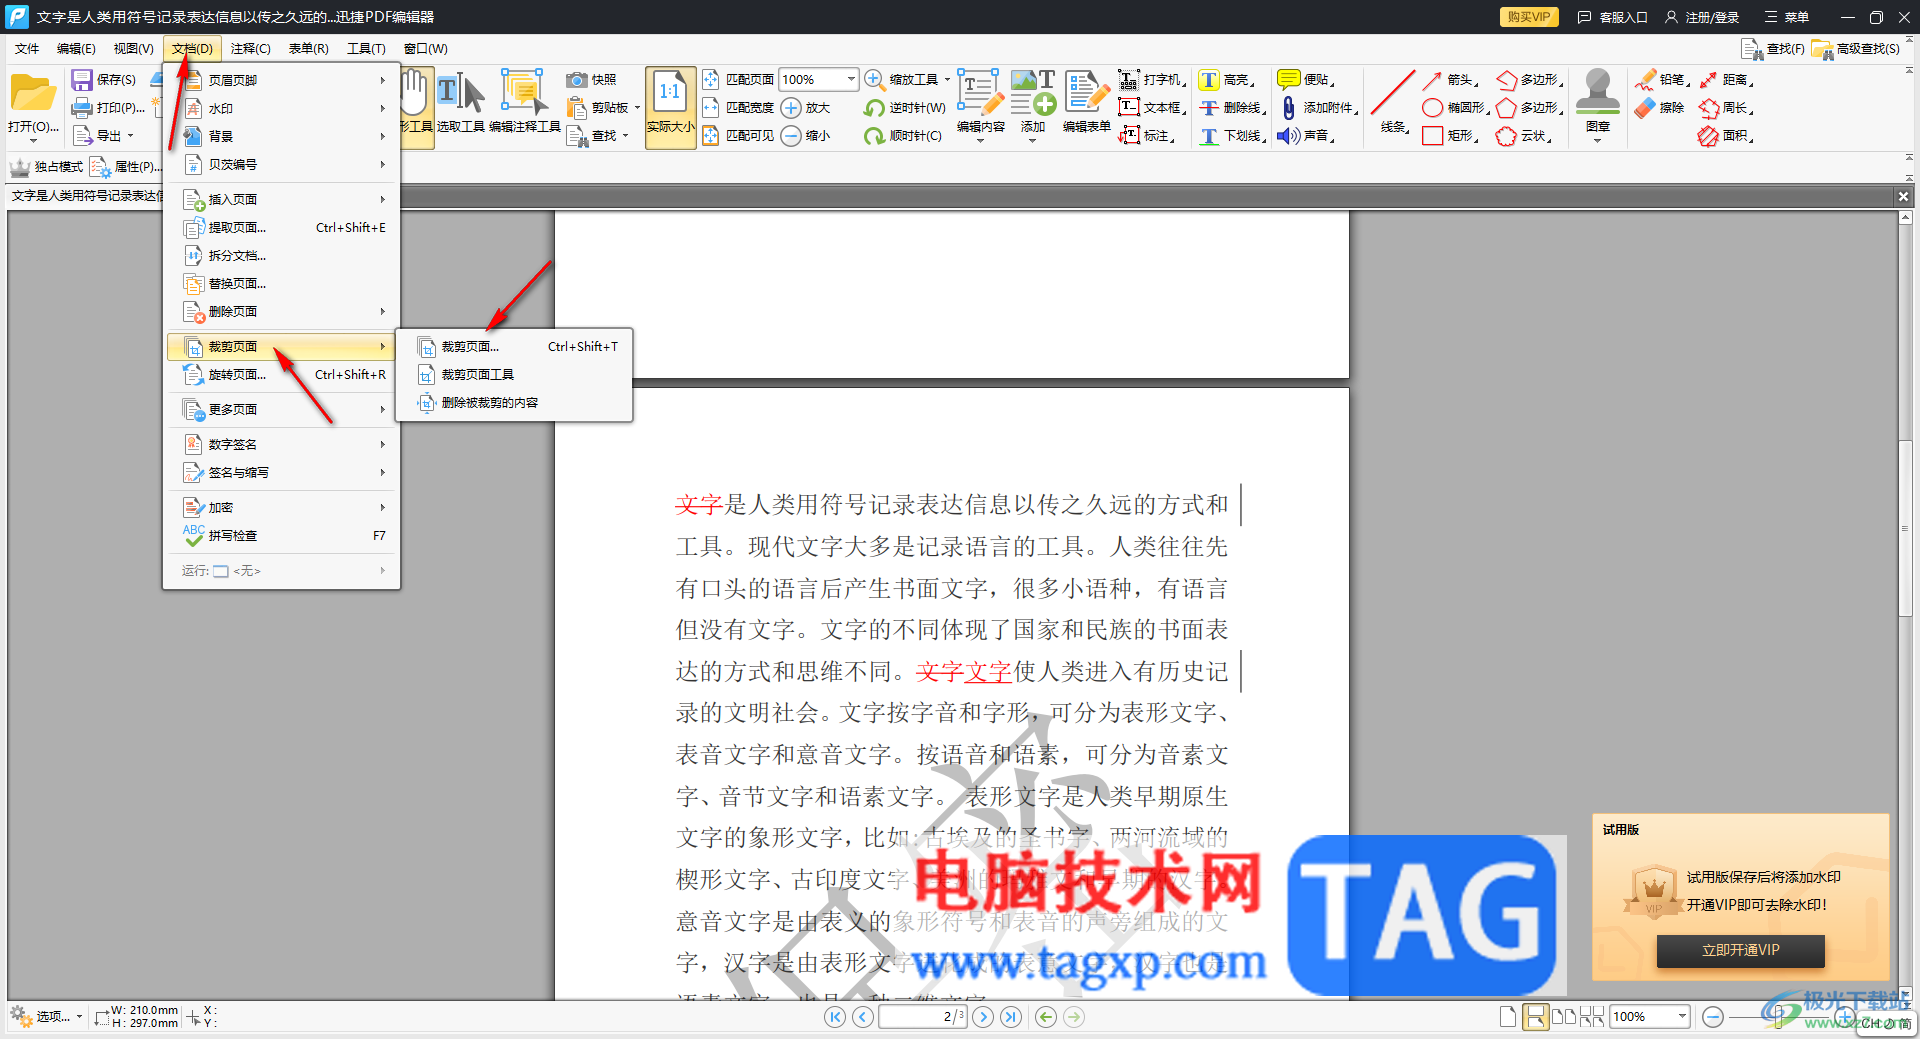Select the 编辑注释工具 tool
This screenshot has height=1039, width=1920.
(524, 102)
